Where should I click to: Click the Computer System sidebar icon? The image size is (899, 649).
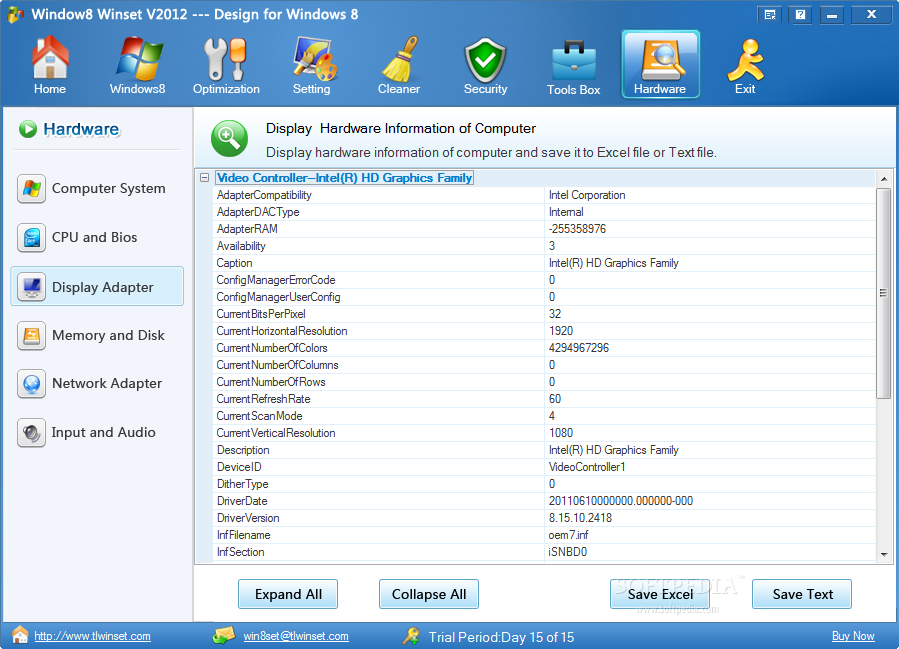point(32,189)
